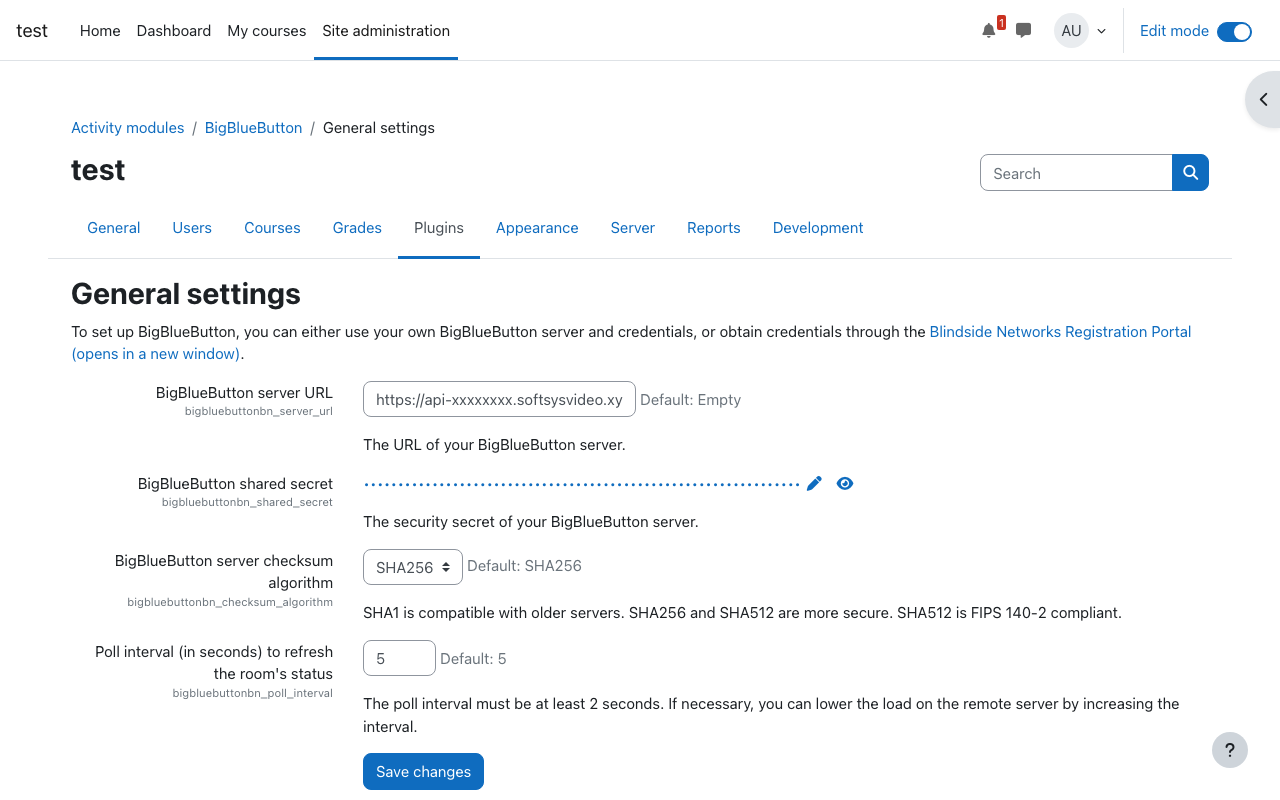Go to My courses
The height and width of the screenshot is (800, 1280).
(x=267, y=31)
